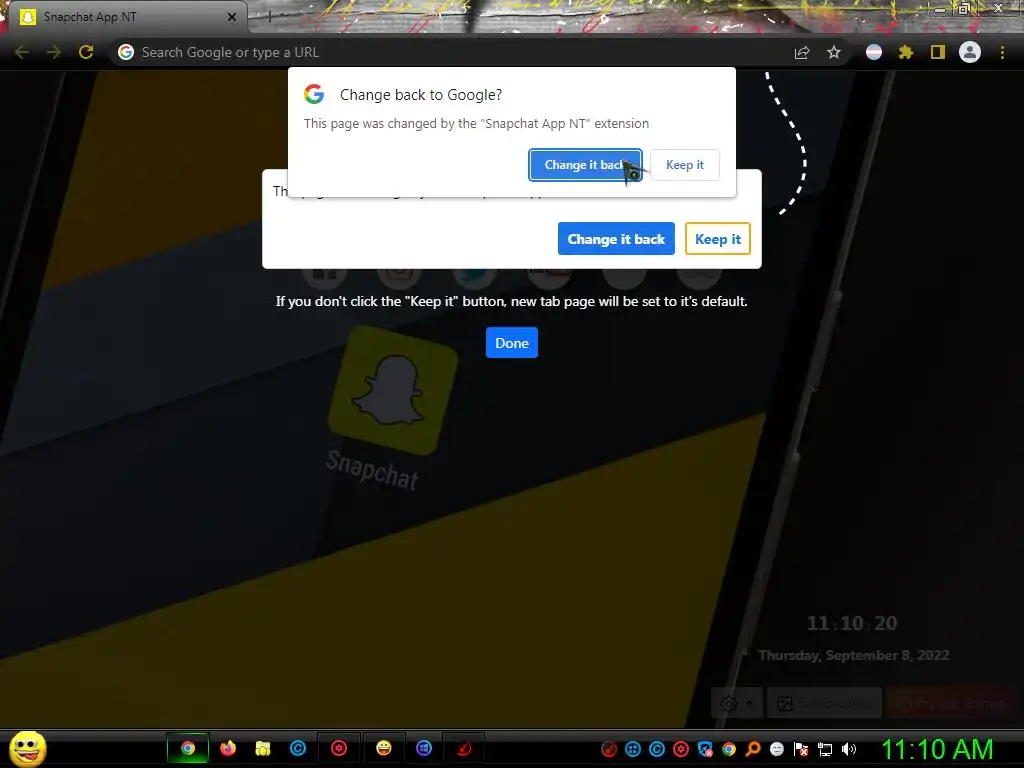Image resolution: width=1024 pixels, height=768 pixels.
Task: Select the "Snapchat App NT" tab
Action: pos(124,17)
